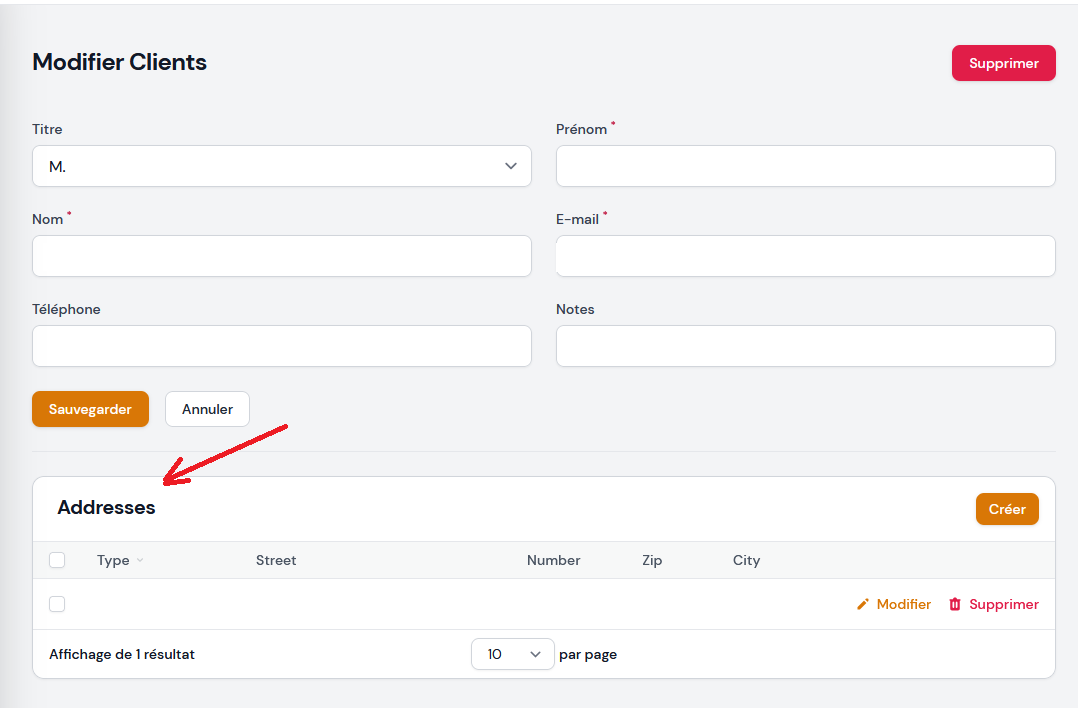Click the Sauvegarder button
Screen dimensions: 1078x708
(x=90, y=409)
